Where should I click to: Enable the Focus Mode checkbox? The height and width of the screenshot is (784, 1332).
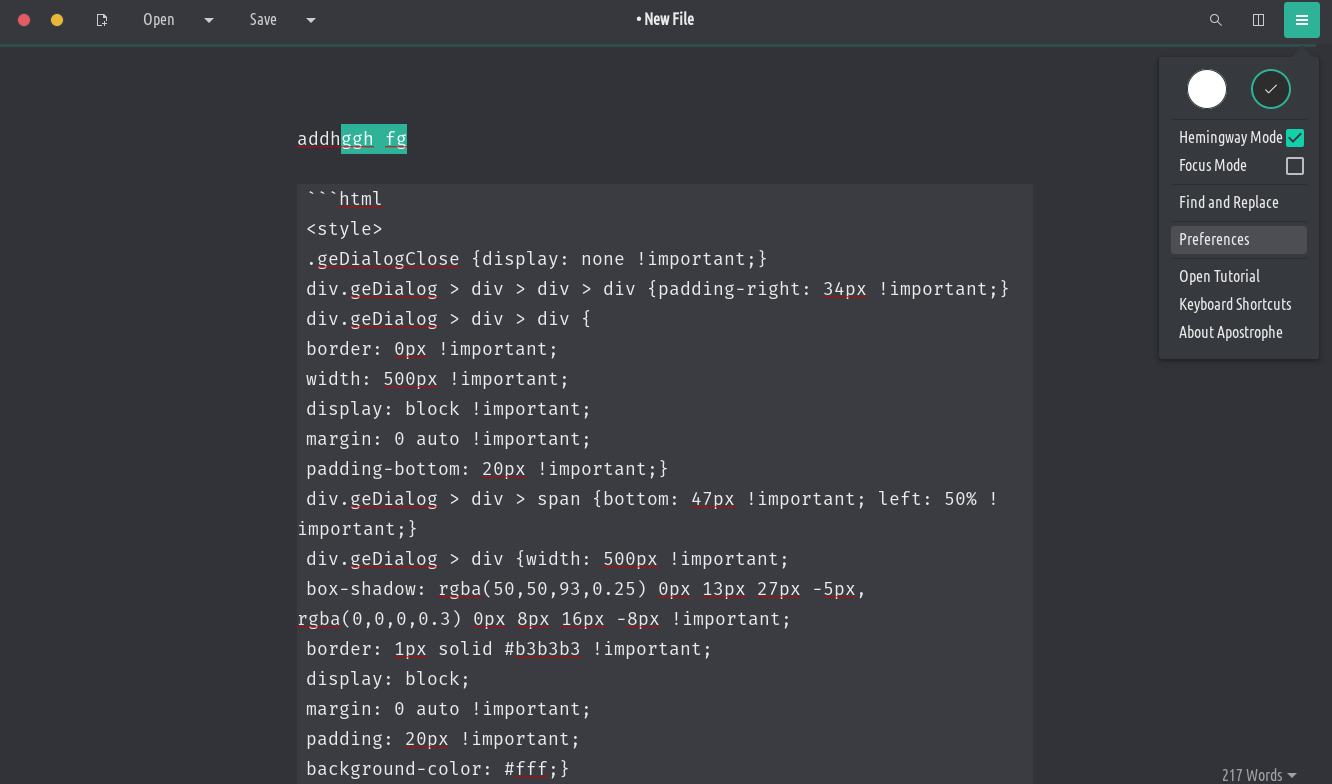coord(1294,166)
